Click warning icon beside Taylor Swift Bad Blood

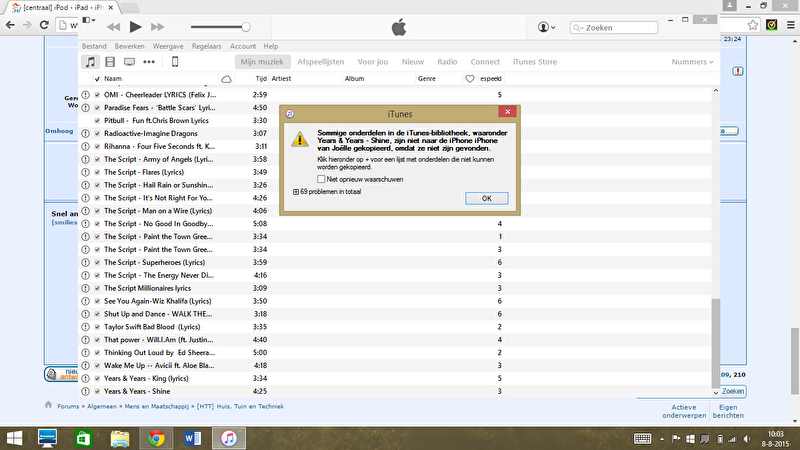coord(85,327)
